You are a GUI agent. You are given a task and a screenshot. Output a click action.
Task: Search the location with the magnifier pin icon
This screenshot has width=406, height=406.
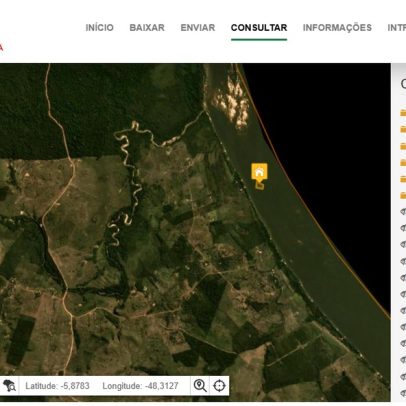tap(200, 386)
